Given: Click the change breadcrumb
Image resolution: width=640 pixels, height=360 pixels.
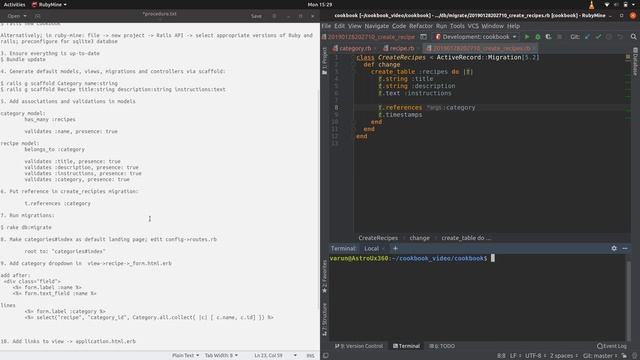Looking at the screenshot, I should [420, 238].
